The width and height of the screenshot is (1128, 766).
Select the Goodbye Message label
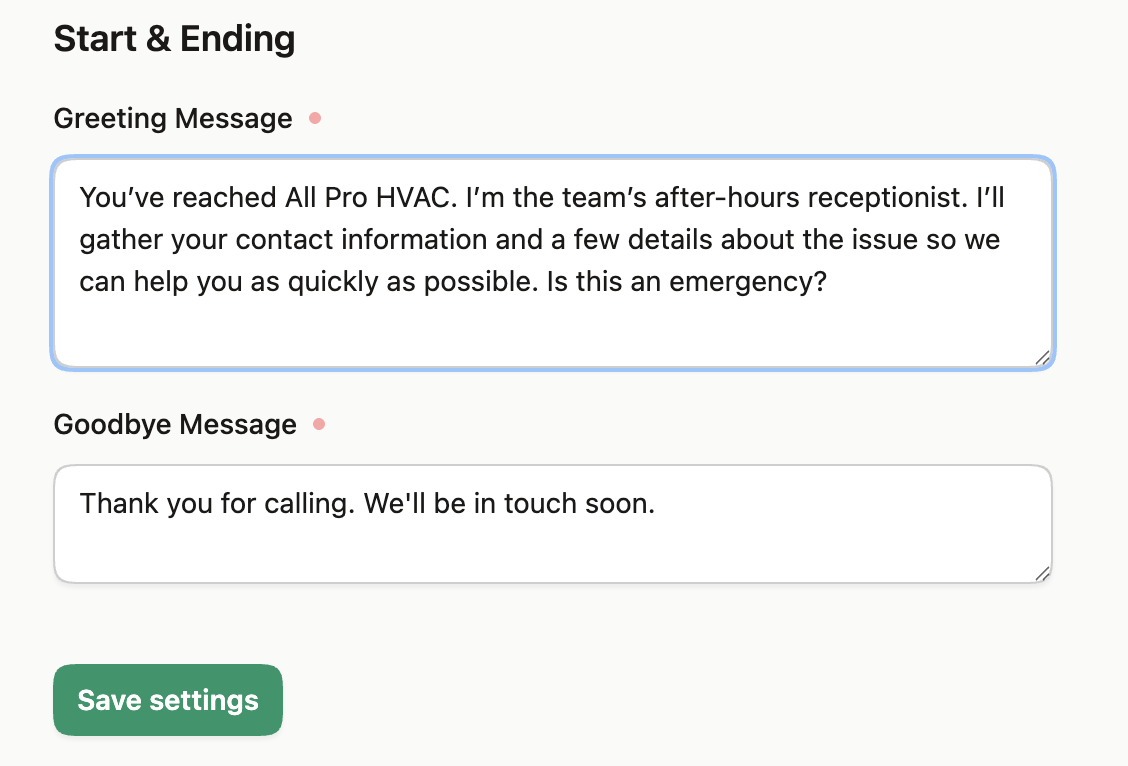click(175, 424)
